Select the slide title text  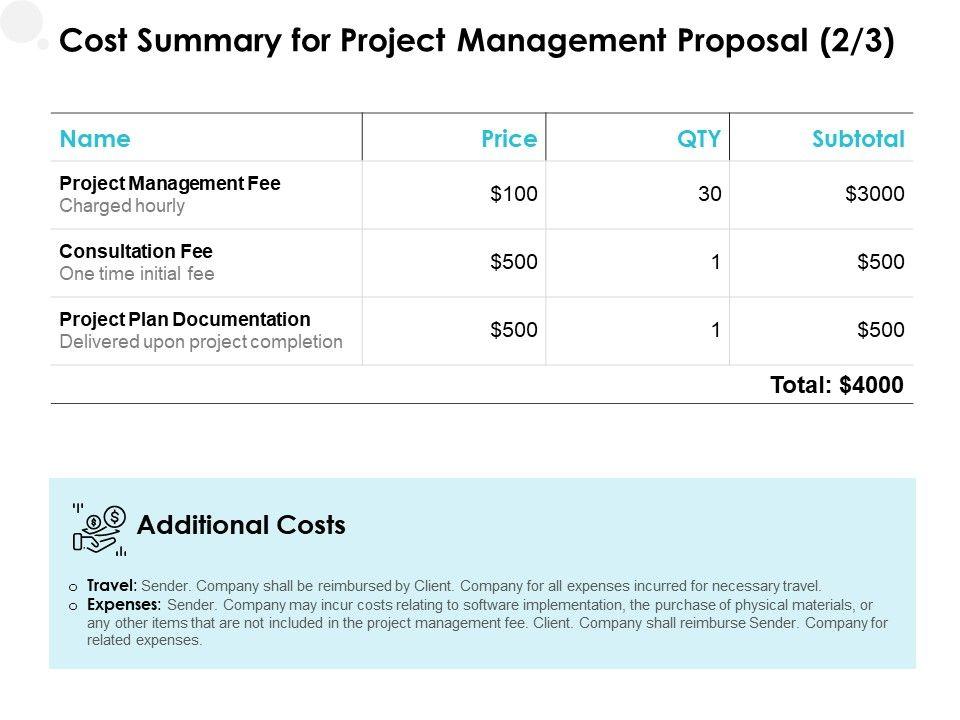(477, 42)
